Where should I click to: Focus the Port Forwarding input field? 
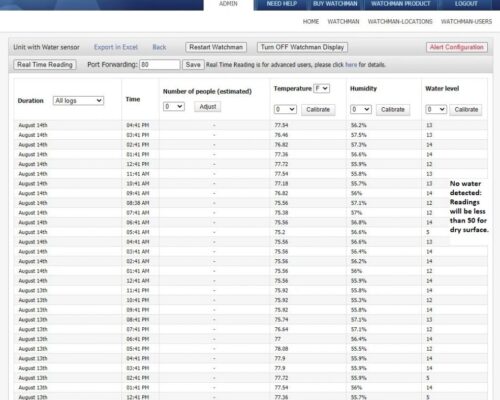coord(160,65)
